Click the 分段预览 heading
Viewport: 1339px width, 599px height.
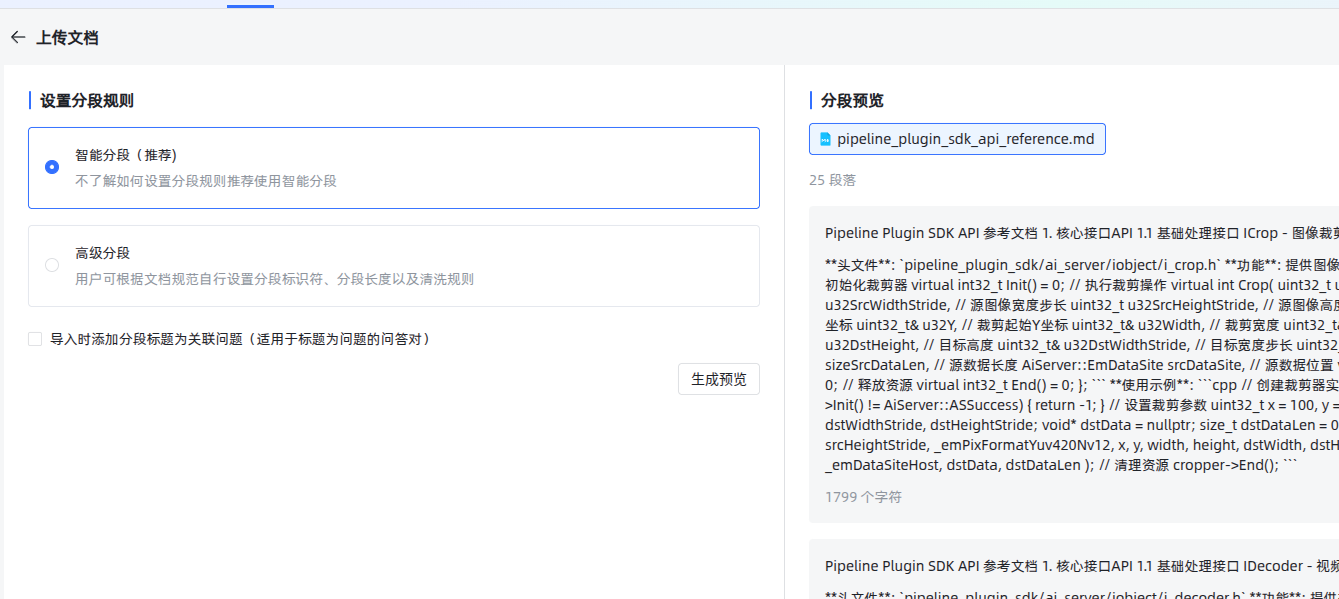(852, 100)
